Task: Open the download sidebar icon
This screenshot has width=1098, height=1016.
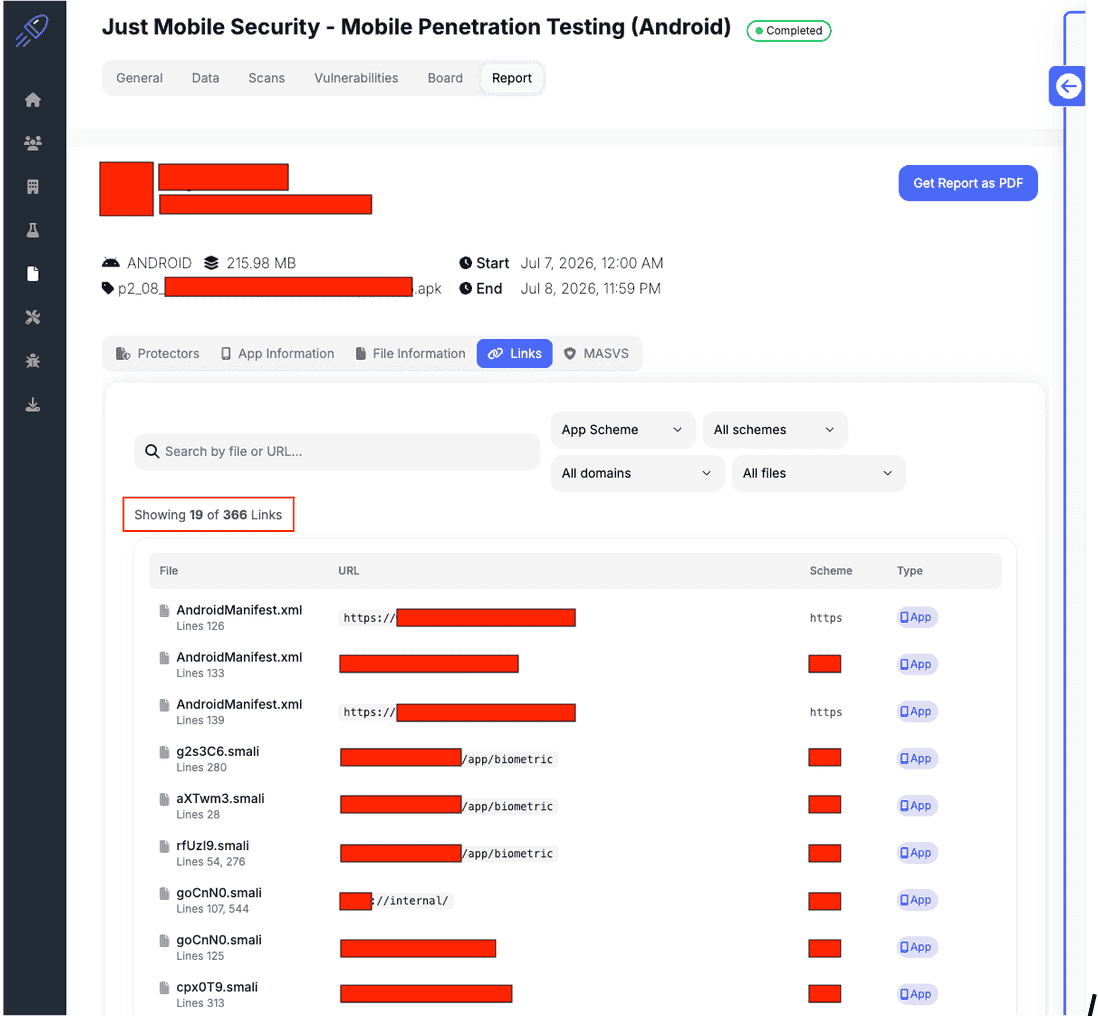Action: [33, 405]
